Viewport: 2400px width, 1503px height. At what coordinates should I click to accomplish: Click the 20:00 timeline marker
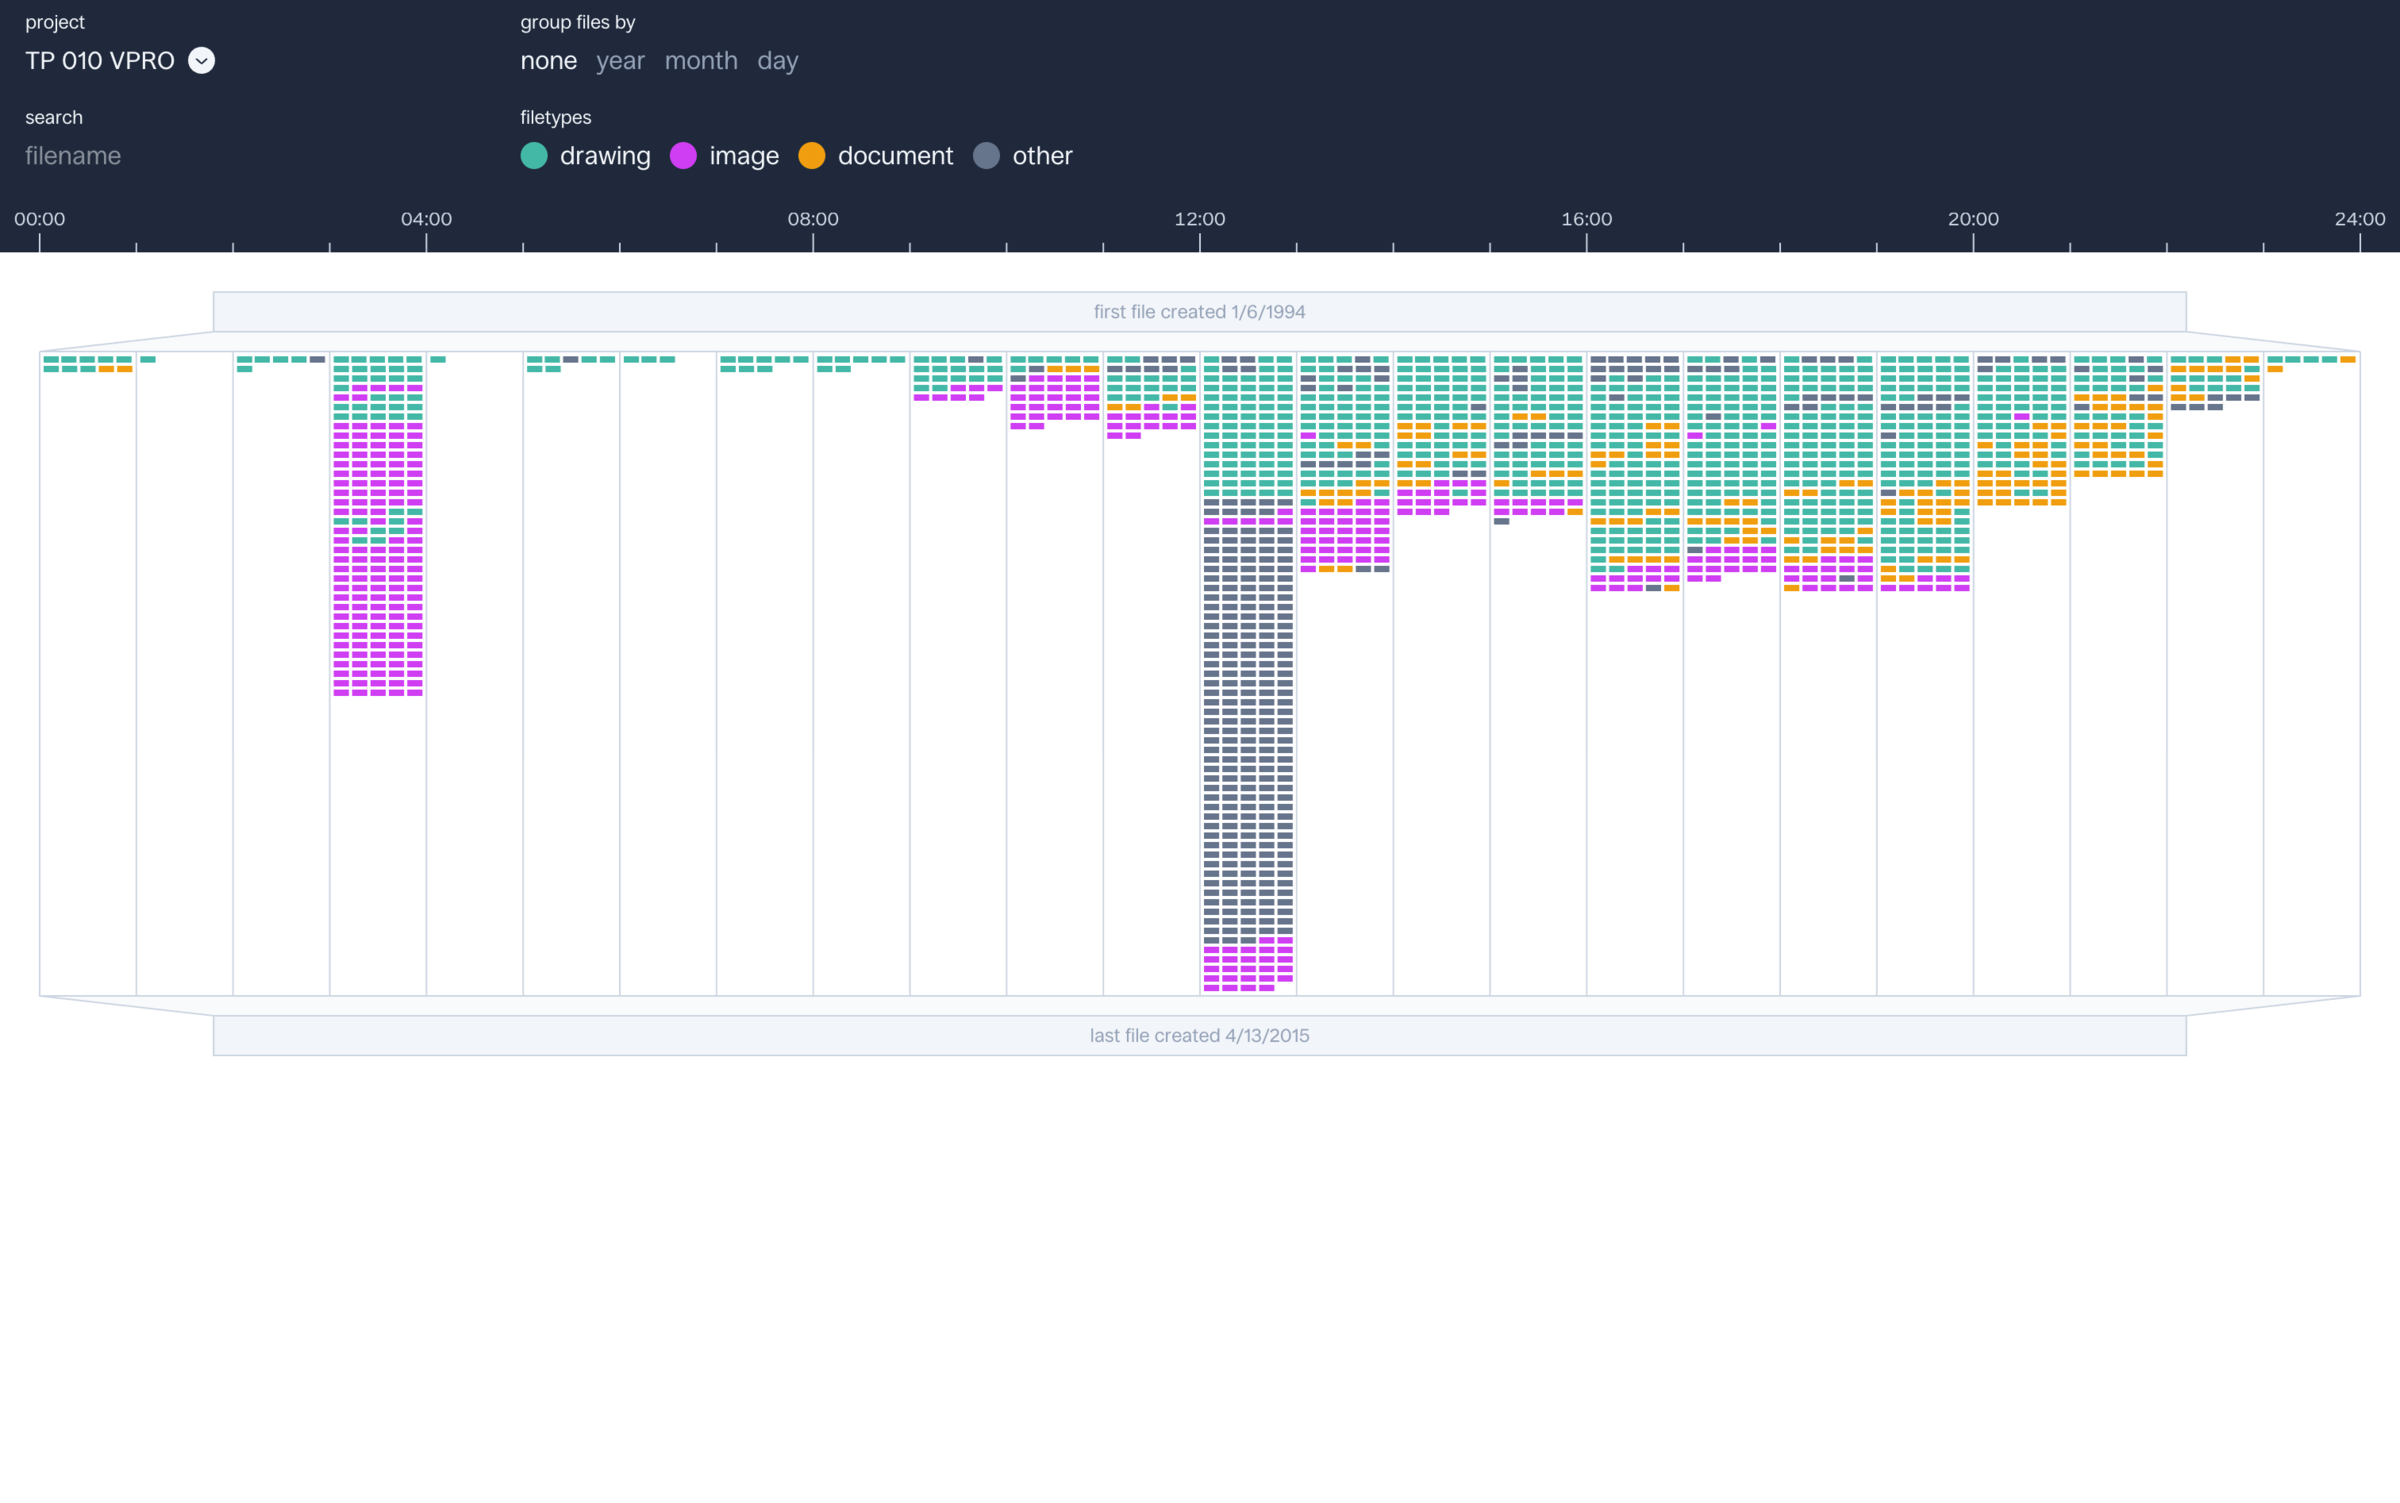coord(1972,219)
